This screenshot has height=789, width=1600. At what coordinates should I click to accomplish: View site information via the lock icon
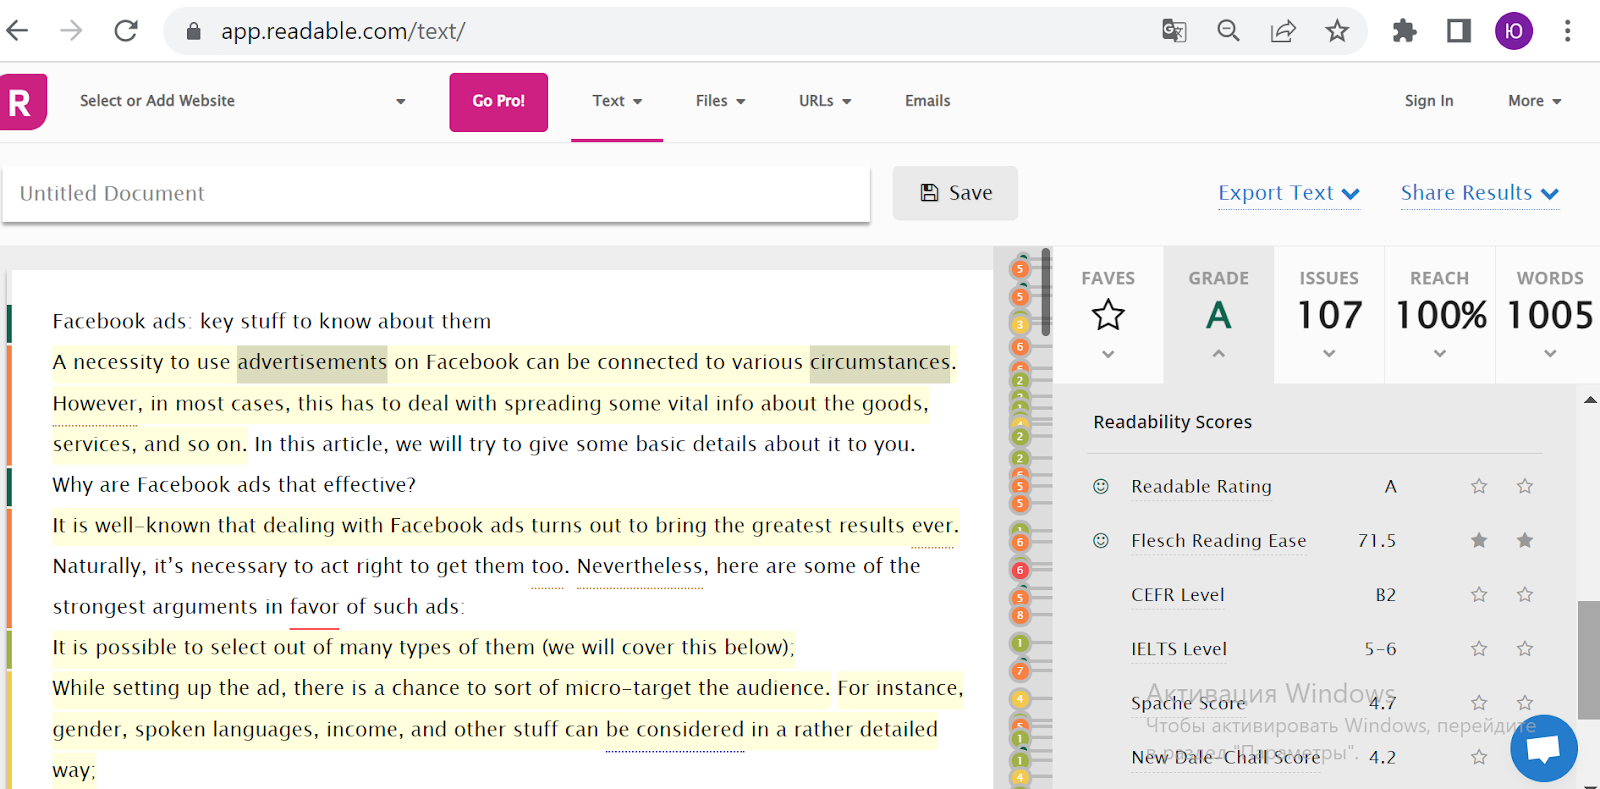pyautogui.click(x=194, y=31)
